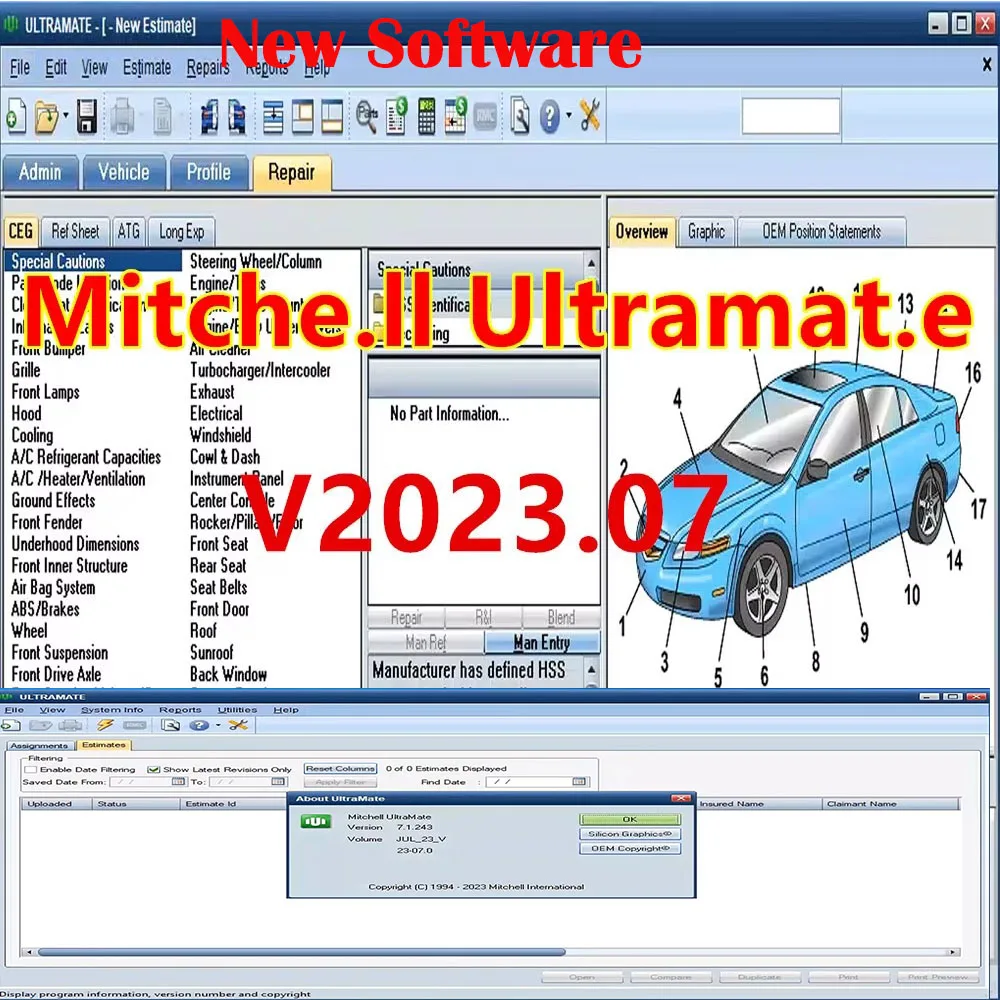The width and height of the screenshot is (1000, 1000).
Task: Select the Parts lookup magnifier icon
Action: click(369, 115)
